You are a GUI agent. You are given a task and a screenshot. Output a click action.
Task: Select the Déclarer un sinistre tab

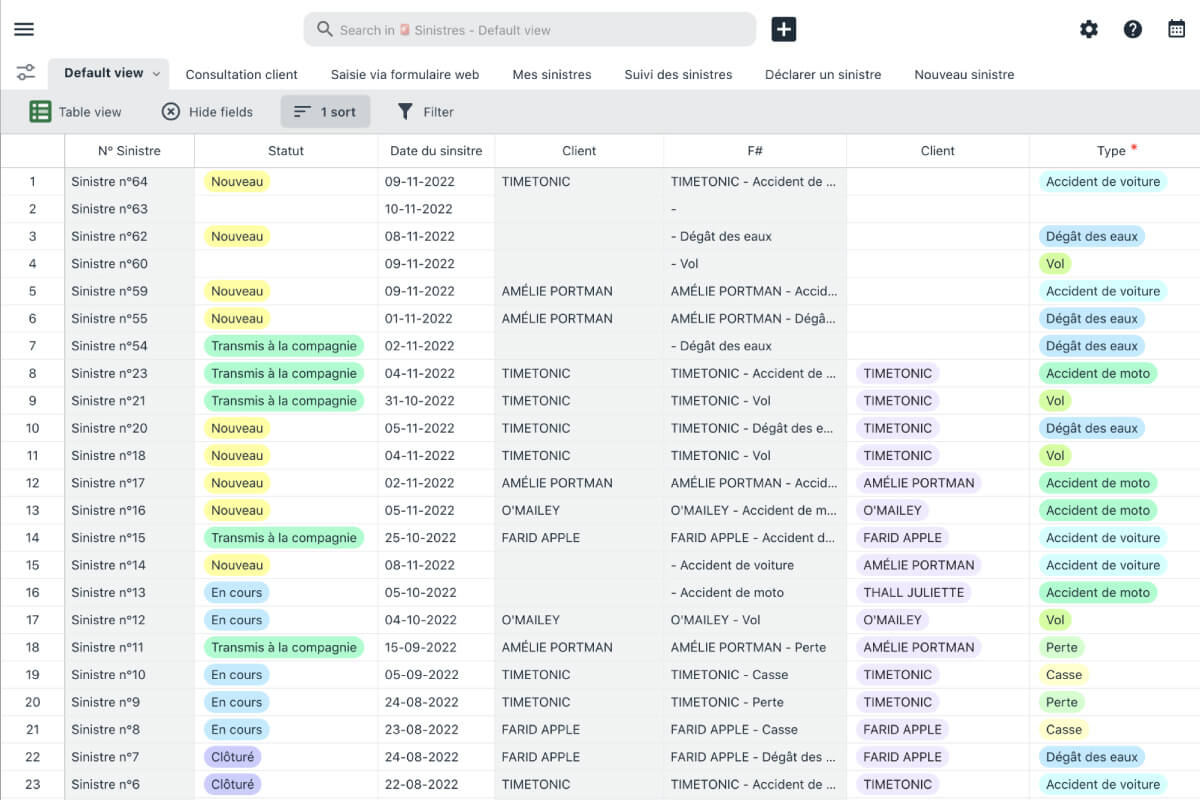click(x=823, y=74)
